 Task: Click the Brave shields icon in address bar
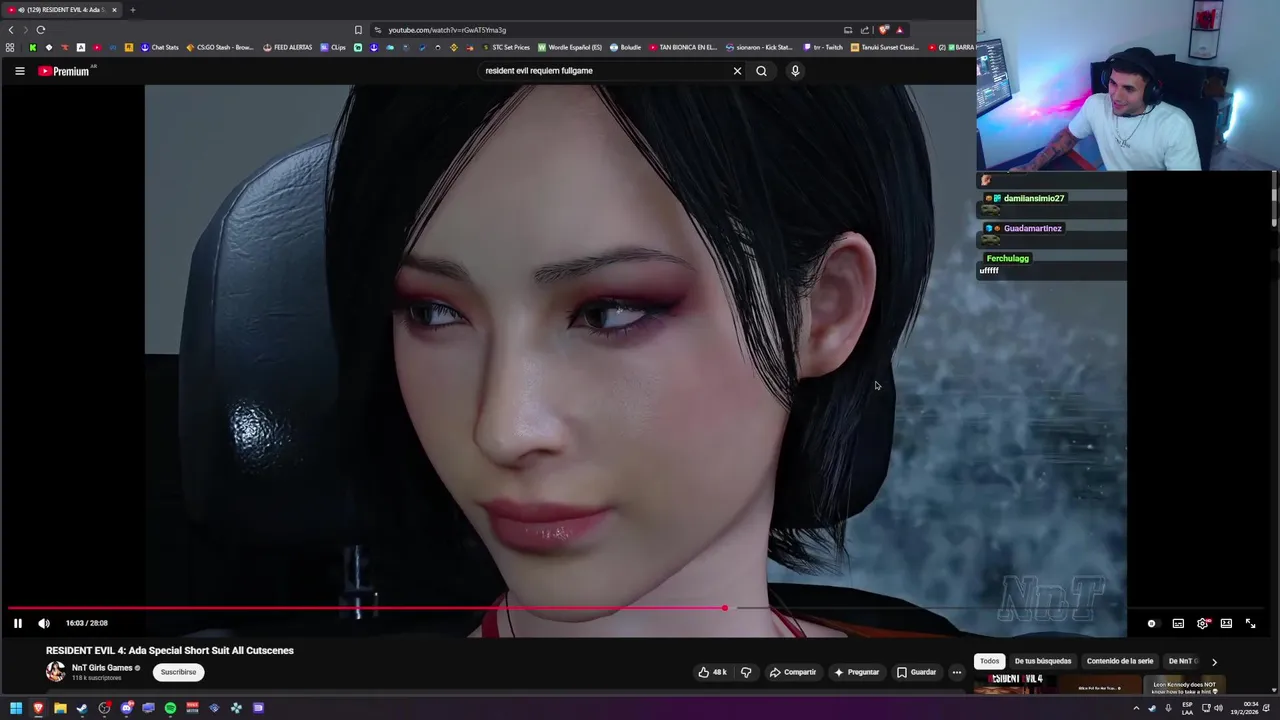(x=883, y=30)
